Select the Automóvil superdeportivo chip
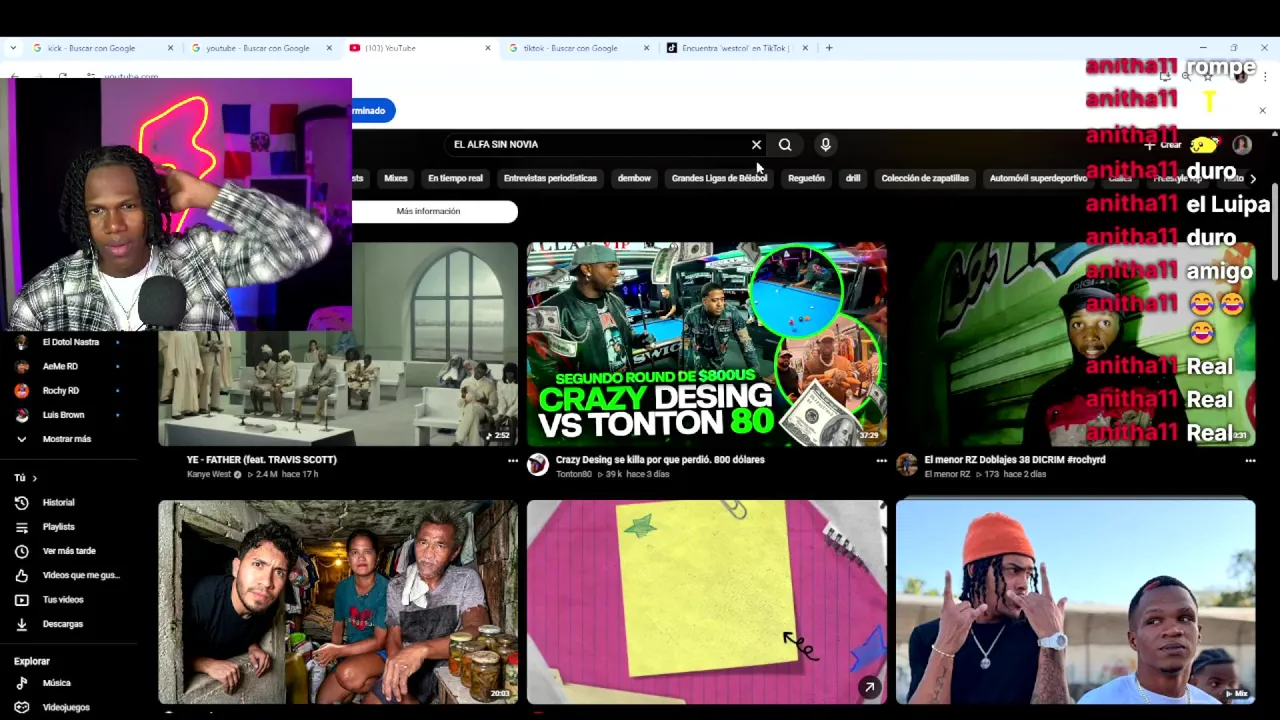This screenshot has height=720, width=1280. click(1038, 178)
